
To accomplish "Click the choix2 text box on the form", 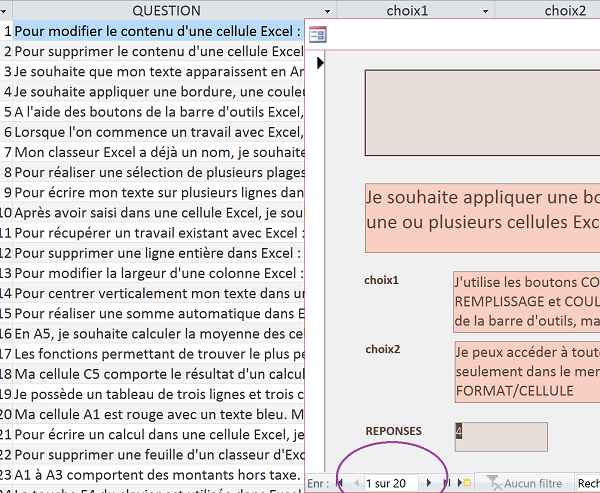I will pyautogui.click(x=527, y=372).
